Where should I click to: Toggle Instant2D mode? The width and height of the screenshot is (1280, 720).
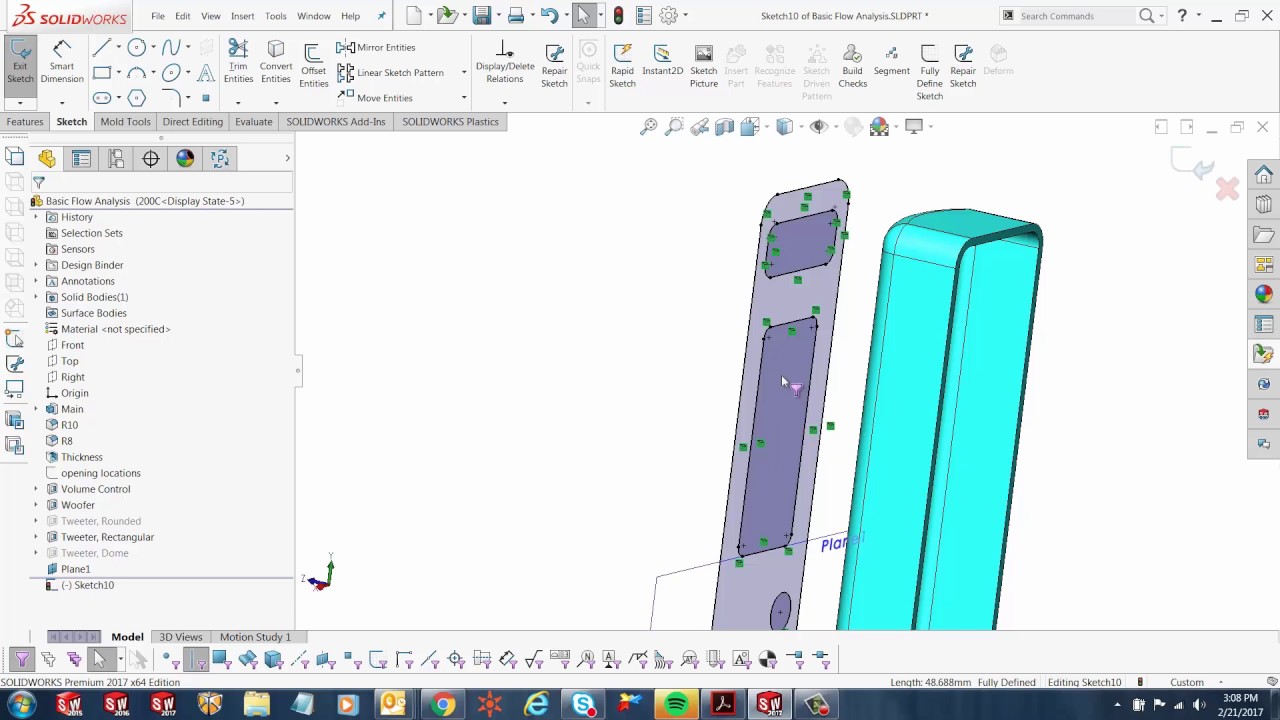(662, 62)
